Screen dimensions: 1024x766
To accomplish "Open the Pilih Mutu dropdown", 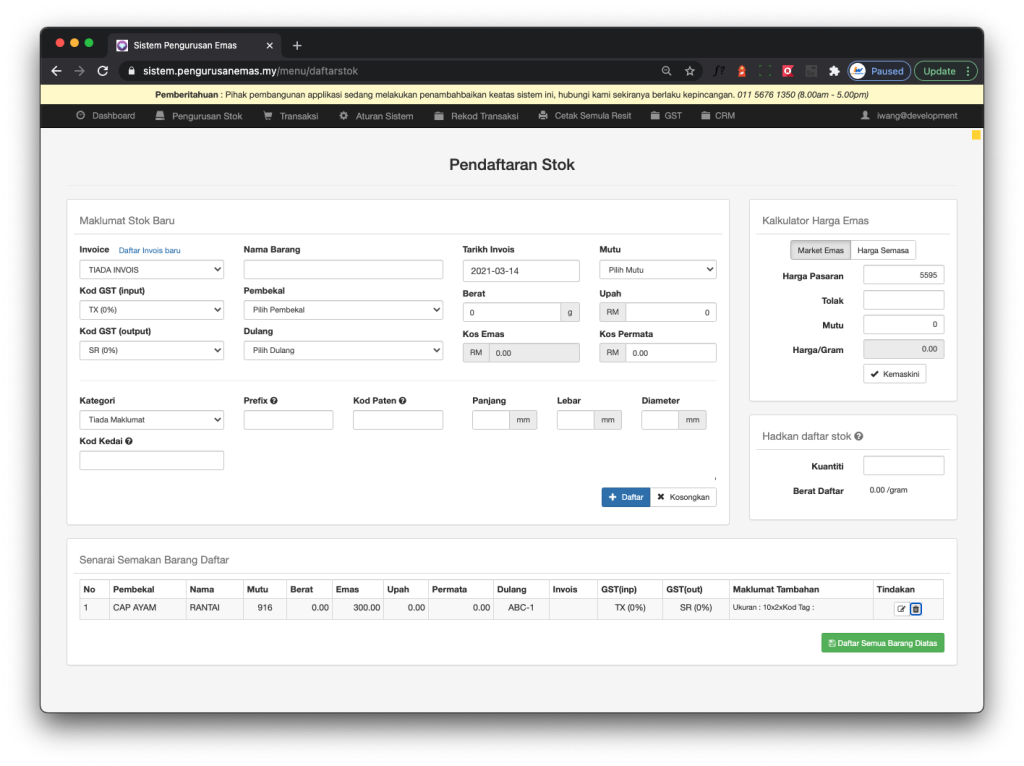I will pos(657,270).
